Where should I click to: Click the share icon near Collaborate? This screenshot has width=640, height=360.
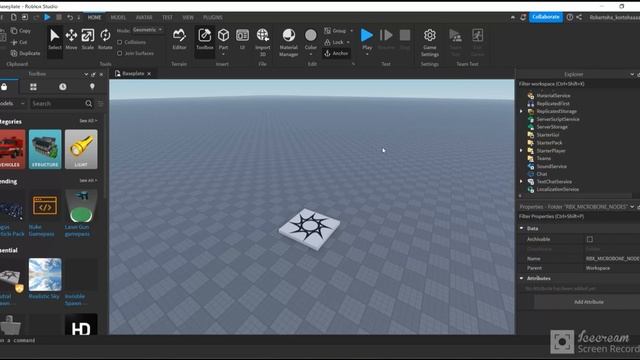click(x=579, y=17)
